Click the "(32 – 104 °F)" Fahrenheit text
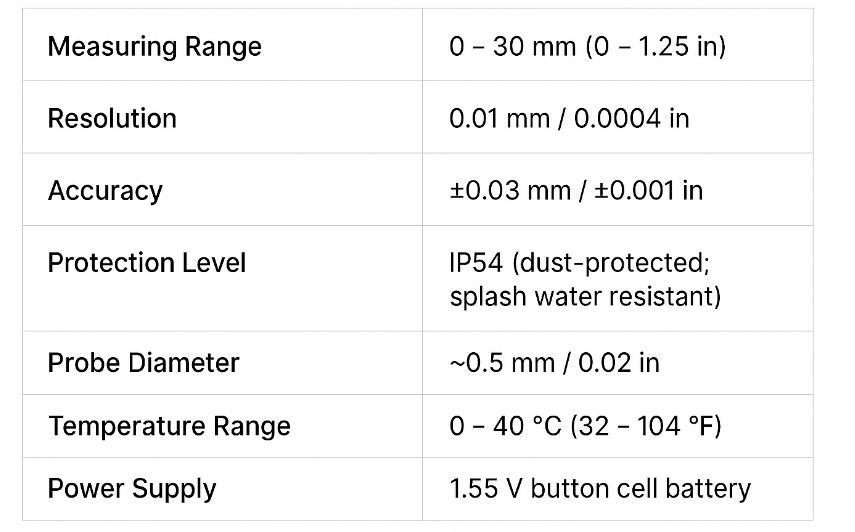Viewport: 855px width, 532px height. click(x=649, y=426)
